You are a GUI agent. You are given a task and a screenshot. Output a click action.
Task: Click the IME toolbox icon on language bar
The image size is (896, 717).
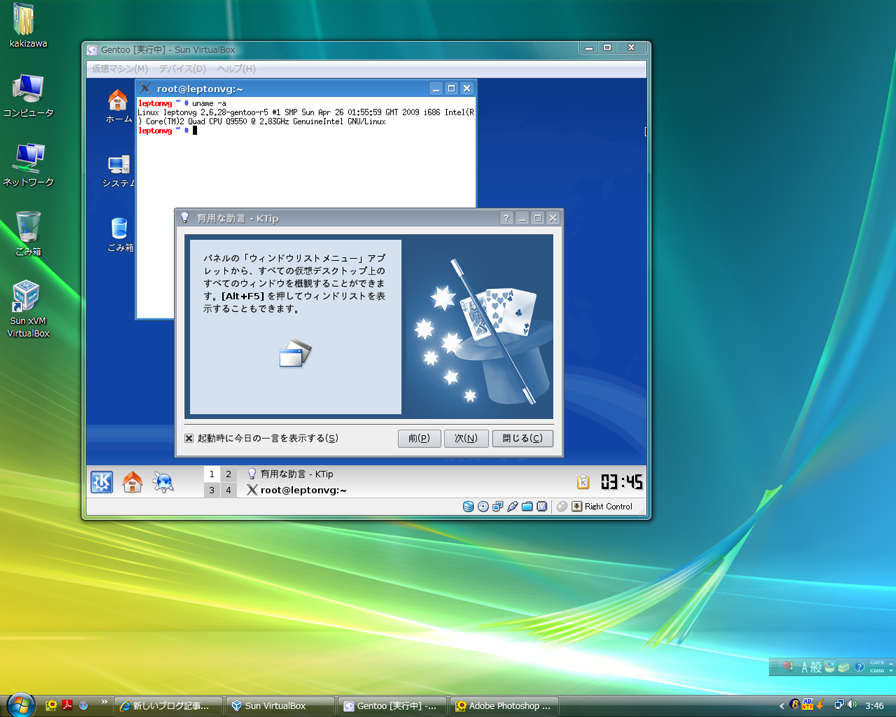[x=845, y=667]
